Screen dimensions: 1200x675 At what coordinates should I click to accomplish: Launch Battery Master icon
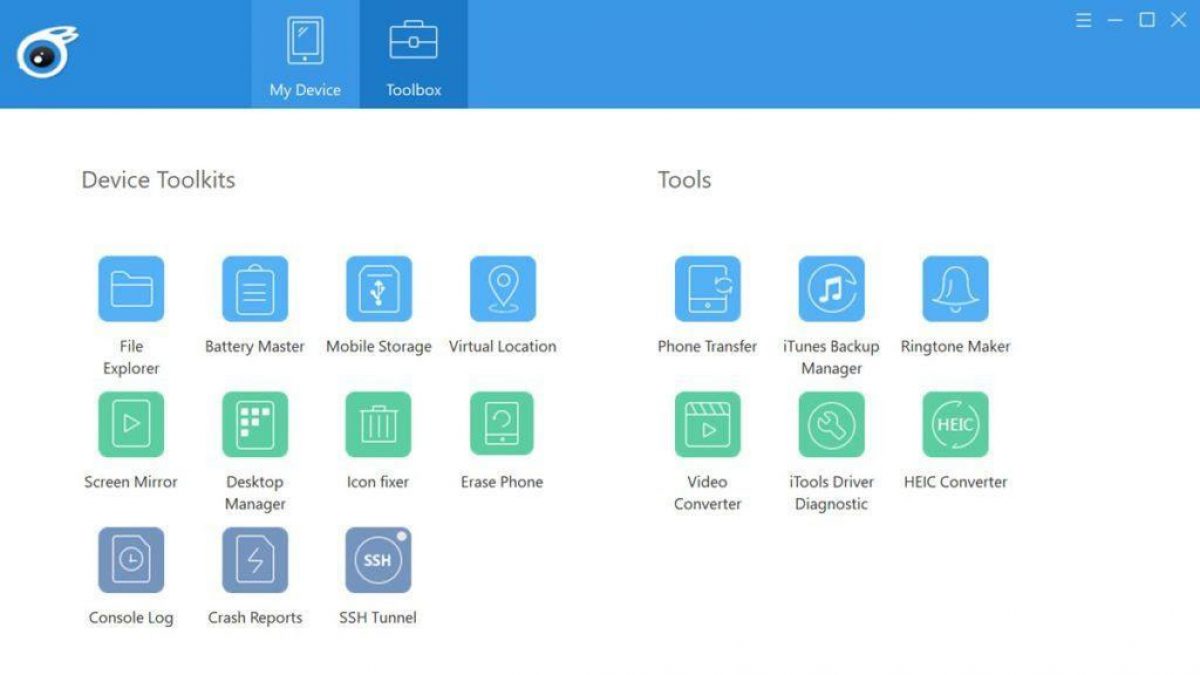click(255, 289)
